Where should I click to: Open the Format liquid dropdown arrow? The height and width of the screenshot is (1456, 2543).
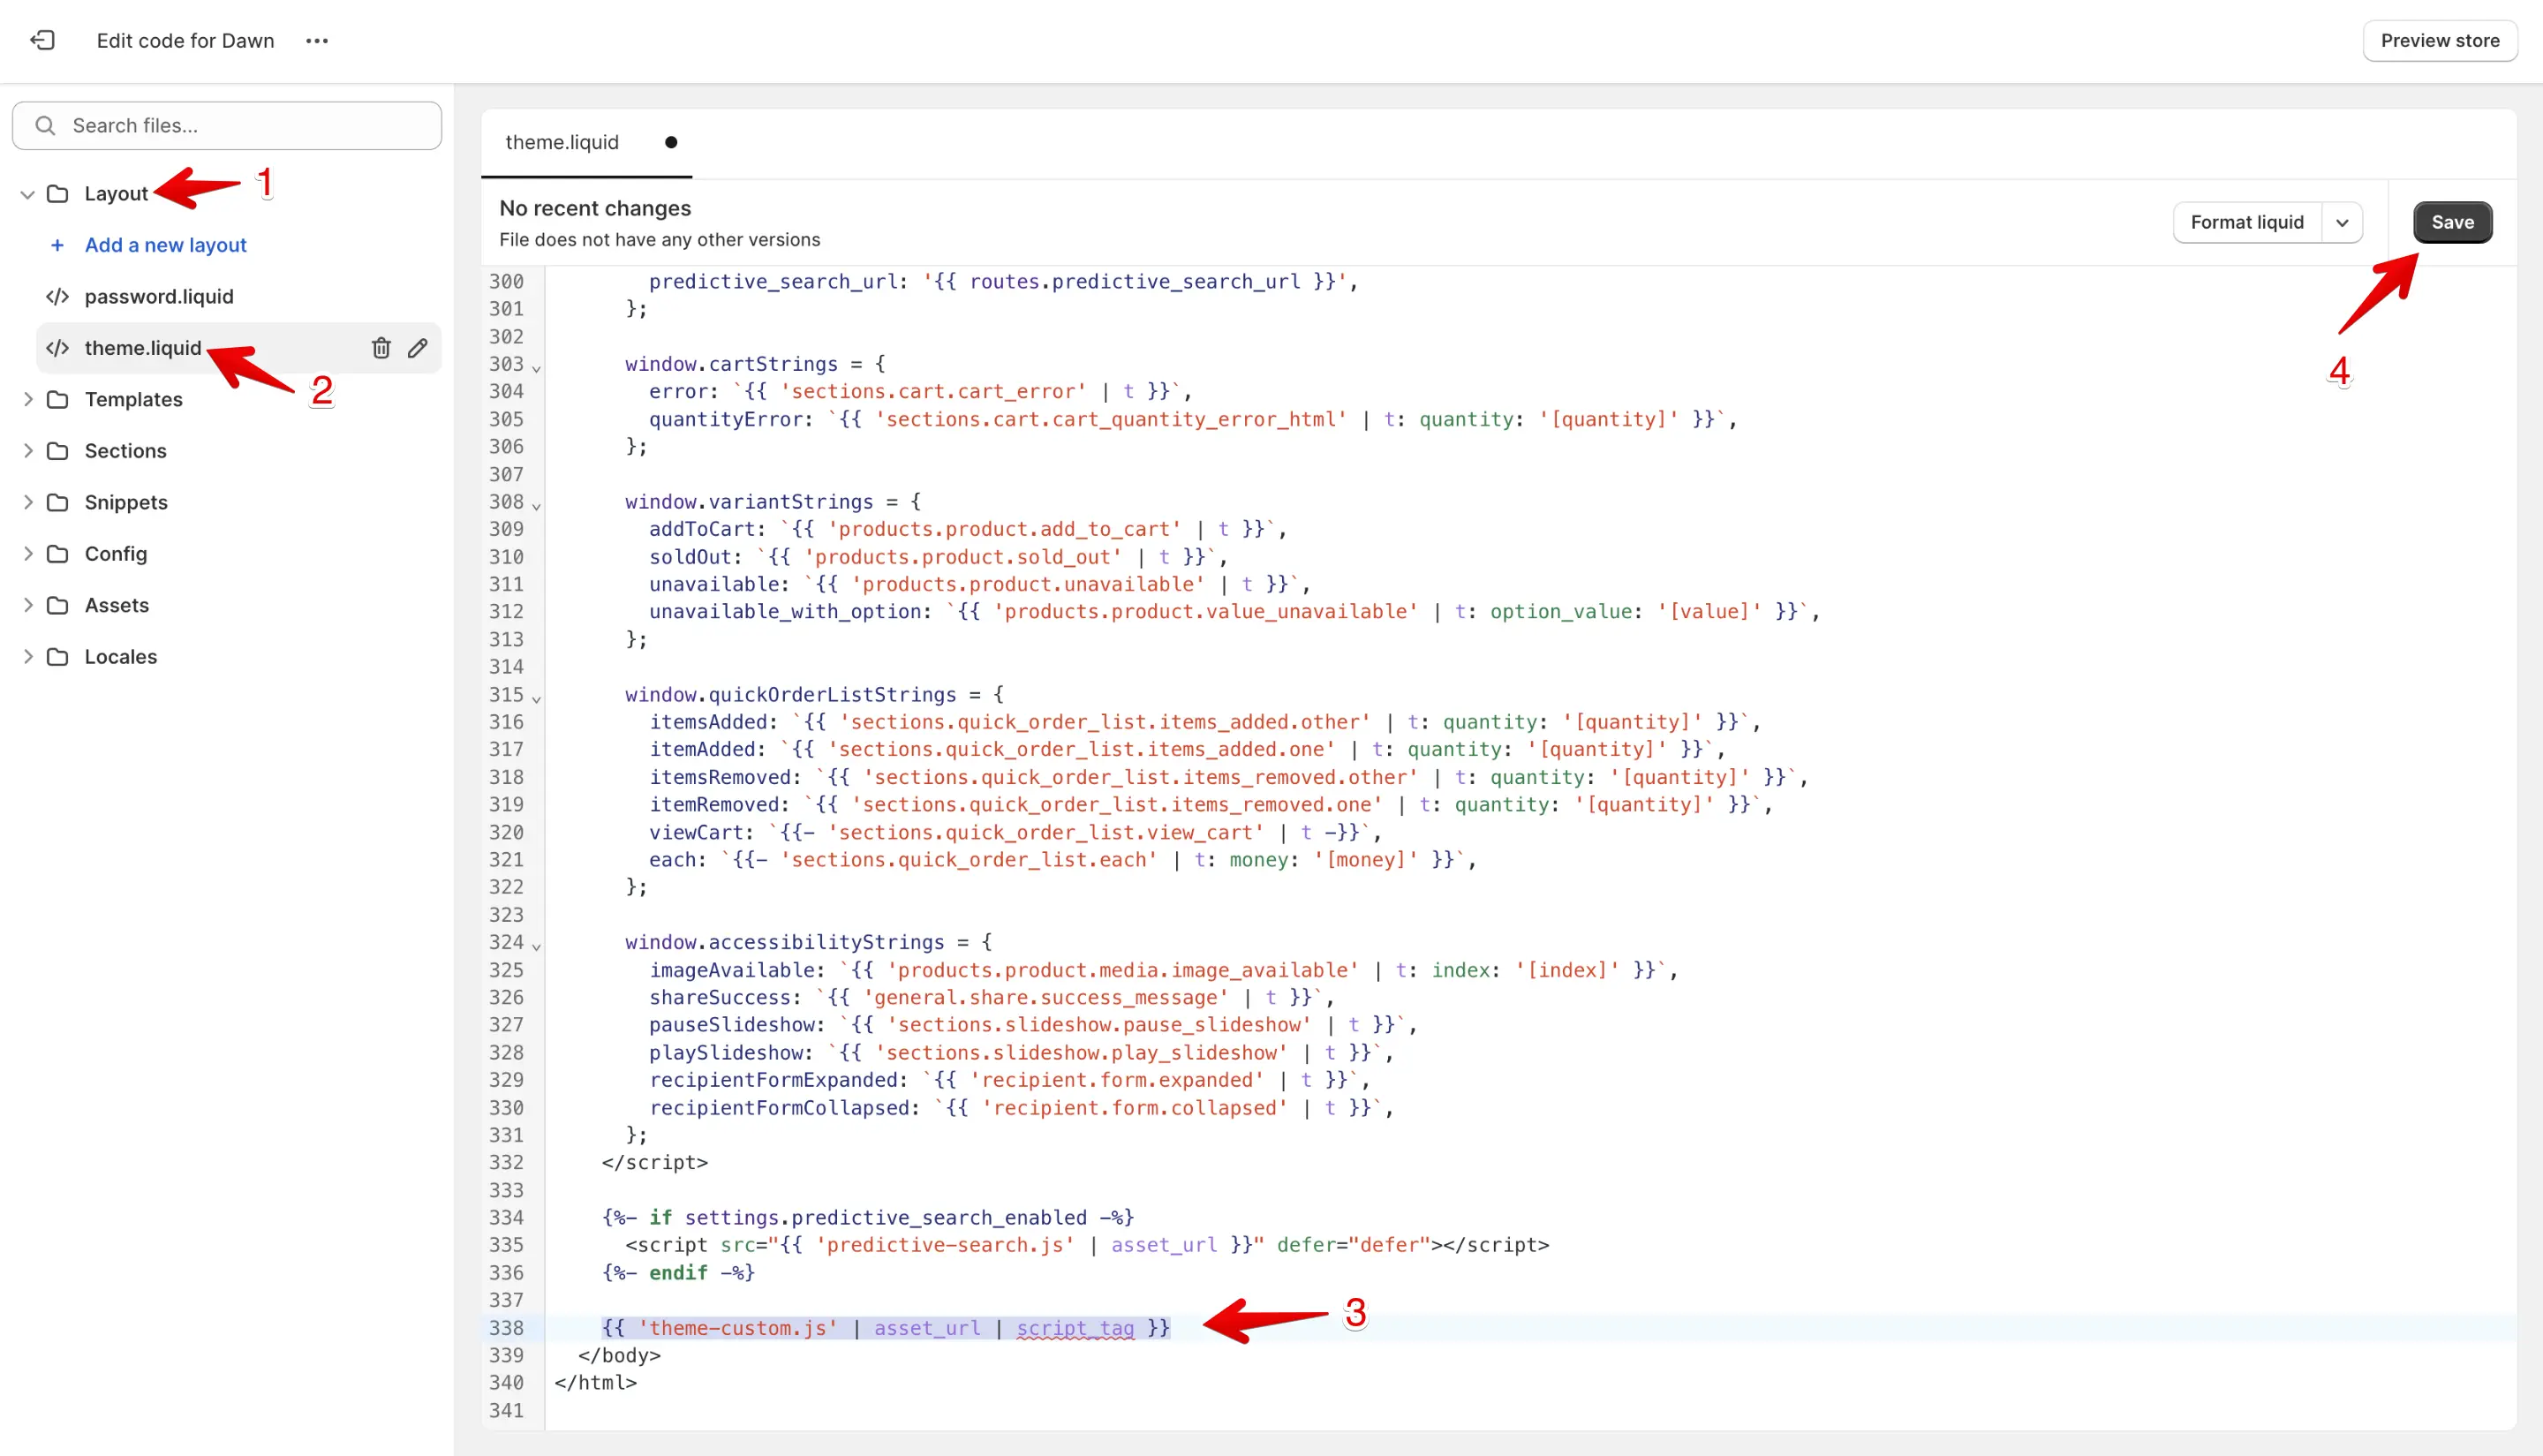pyautogui.click(x=2342, y=222)
